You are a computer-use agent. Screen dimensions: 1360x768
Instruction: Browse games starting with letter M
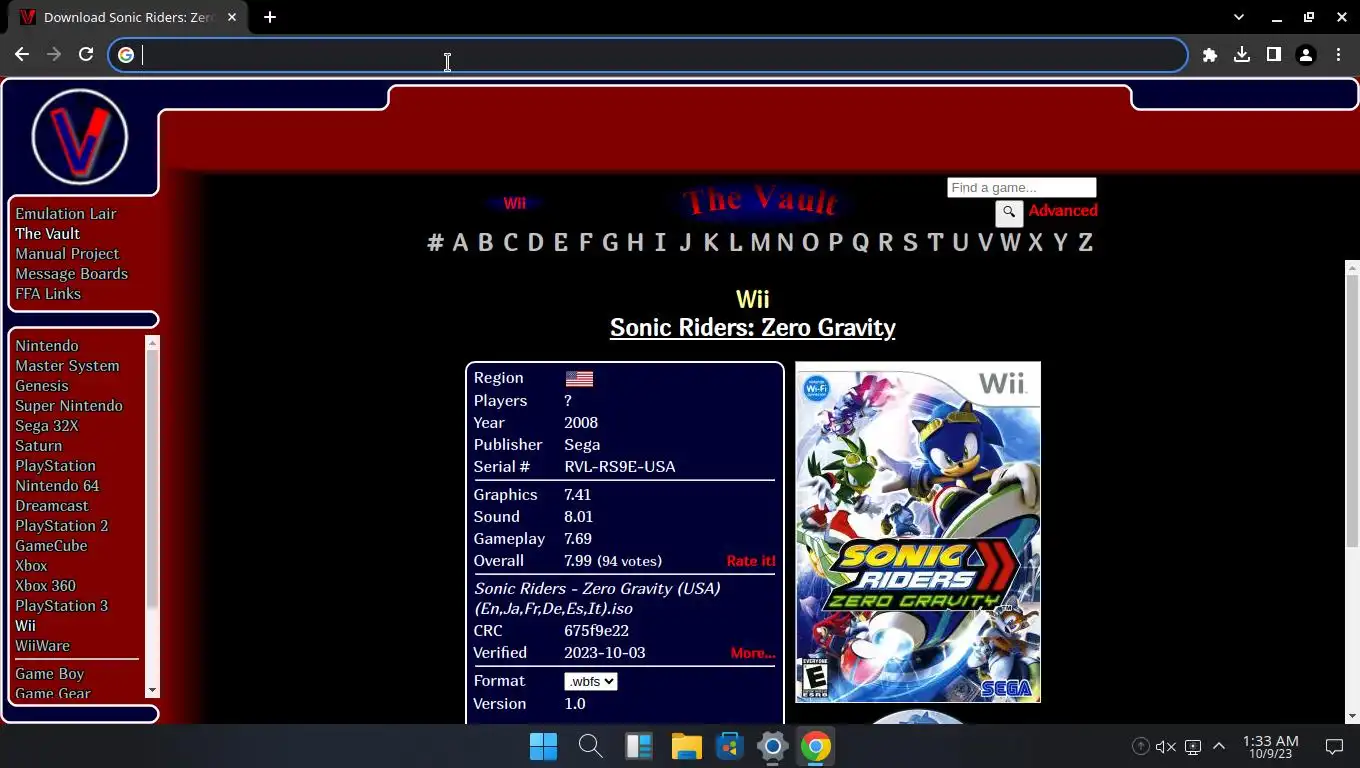click(760, 242)
